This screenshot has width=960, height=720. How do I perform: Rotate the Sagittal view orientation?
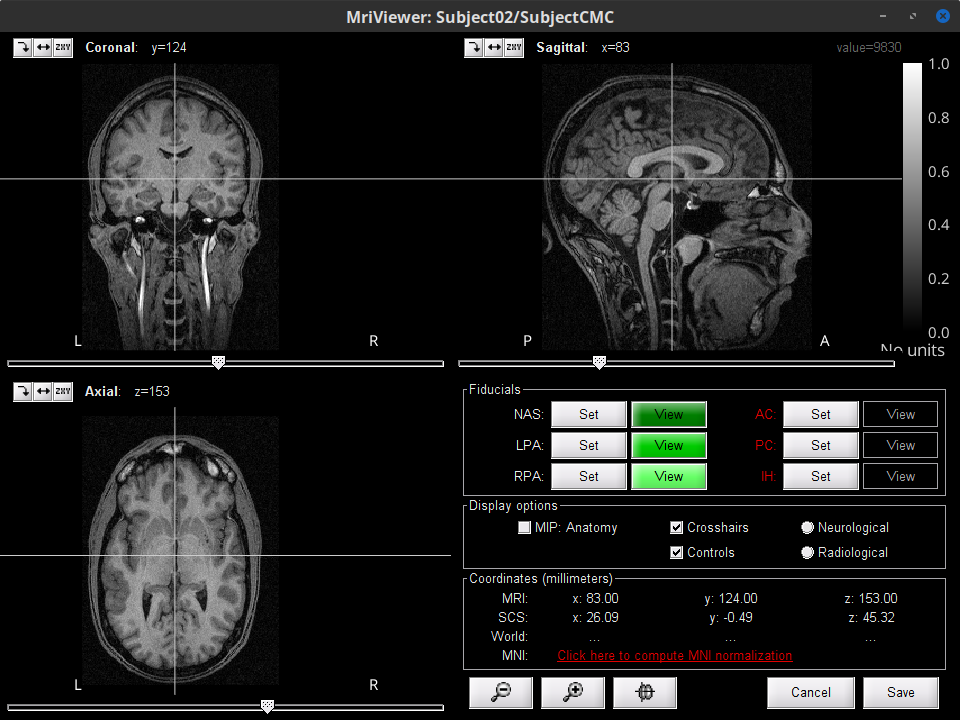[473, 48]
